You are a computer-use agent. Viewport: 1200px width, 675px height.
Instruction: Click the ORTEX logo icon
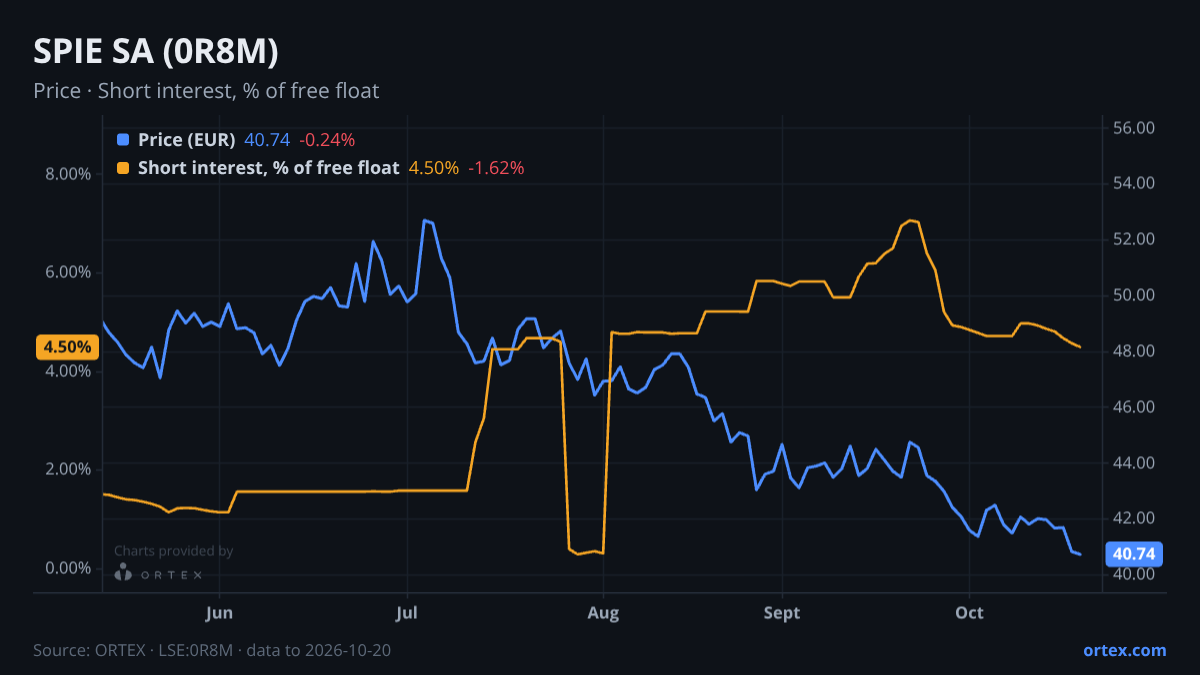tap(123, 573)
